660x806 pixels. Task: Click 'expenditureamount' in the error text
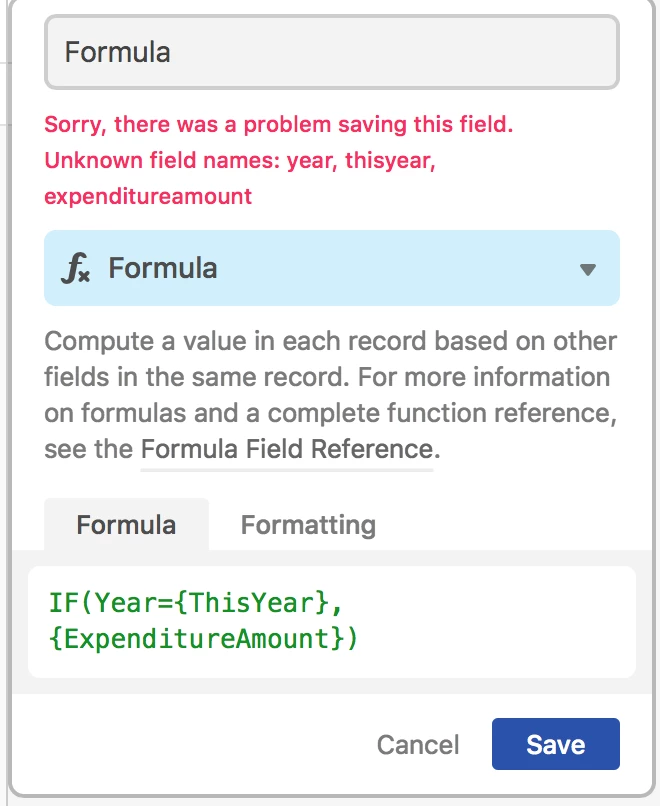click(x=148, y=196)
